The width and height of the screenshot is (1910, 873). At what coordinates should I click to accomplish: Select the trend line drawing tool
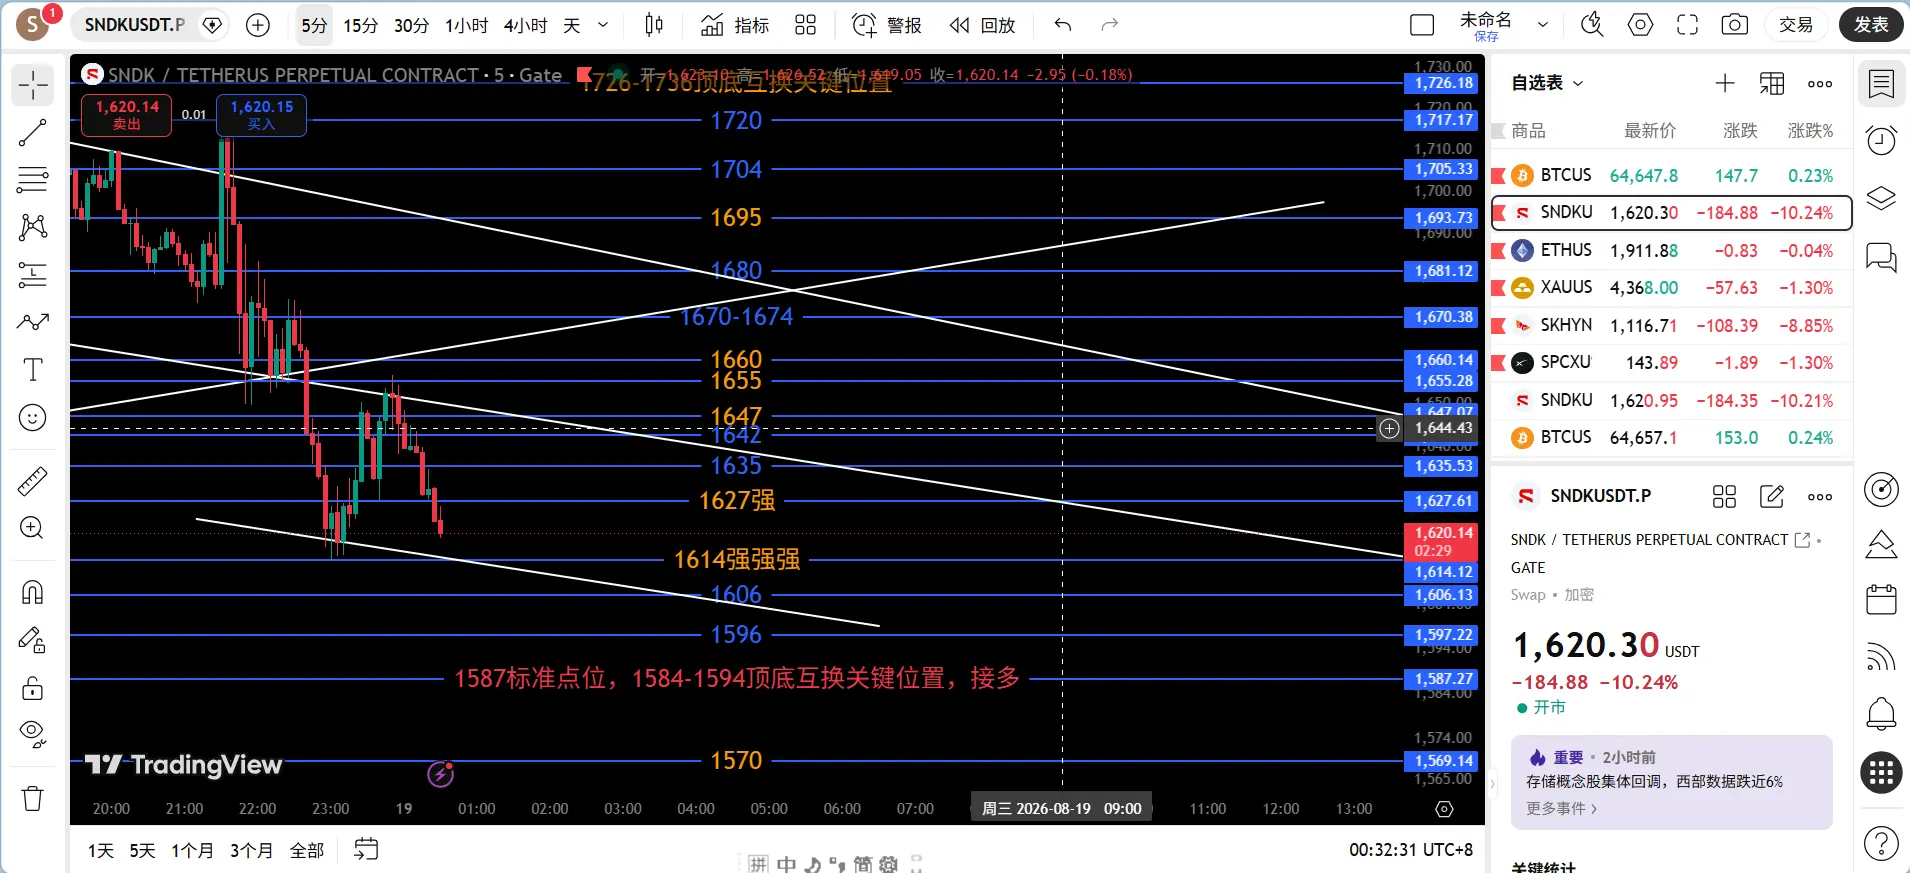33,132
